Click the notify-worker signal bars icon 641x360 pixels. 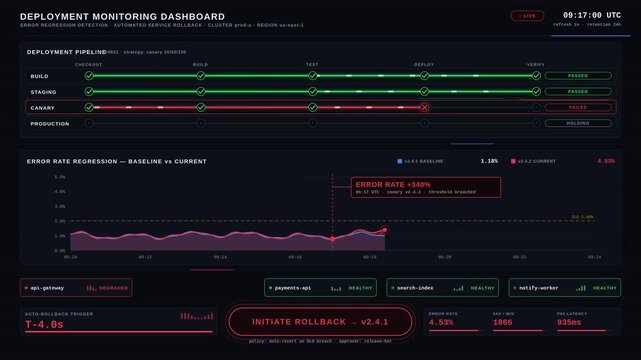580,288
